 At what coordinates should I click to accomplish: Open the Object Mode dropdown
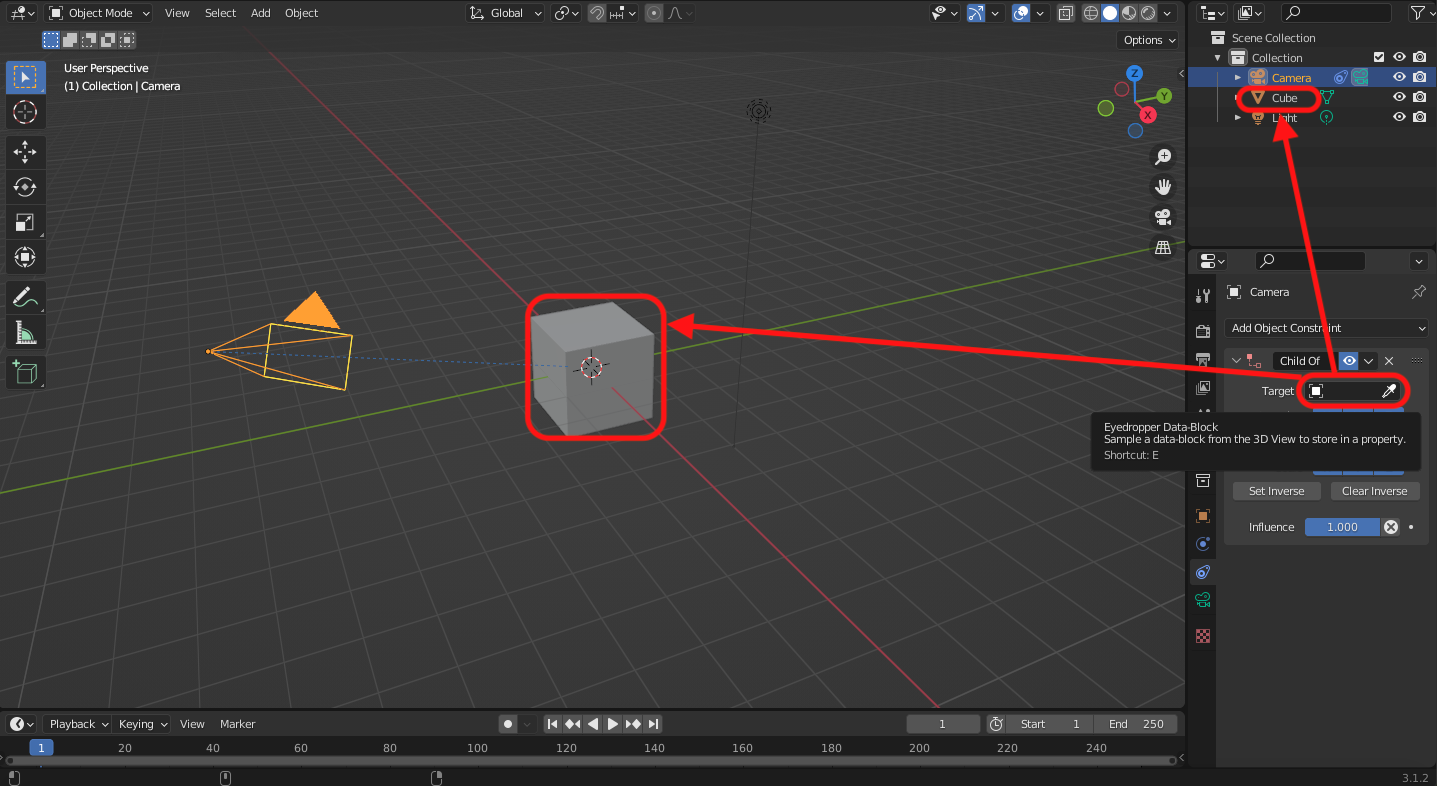tap(99, 13)
